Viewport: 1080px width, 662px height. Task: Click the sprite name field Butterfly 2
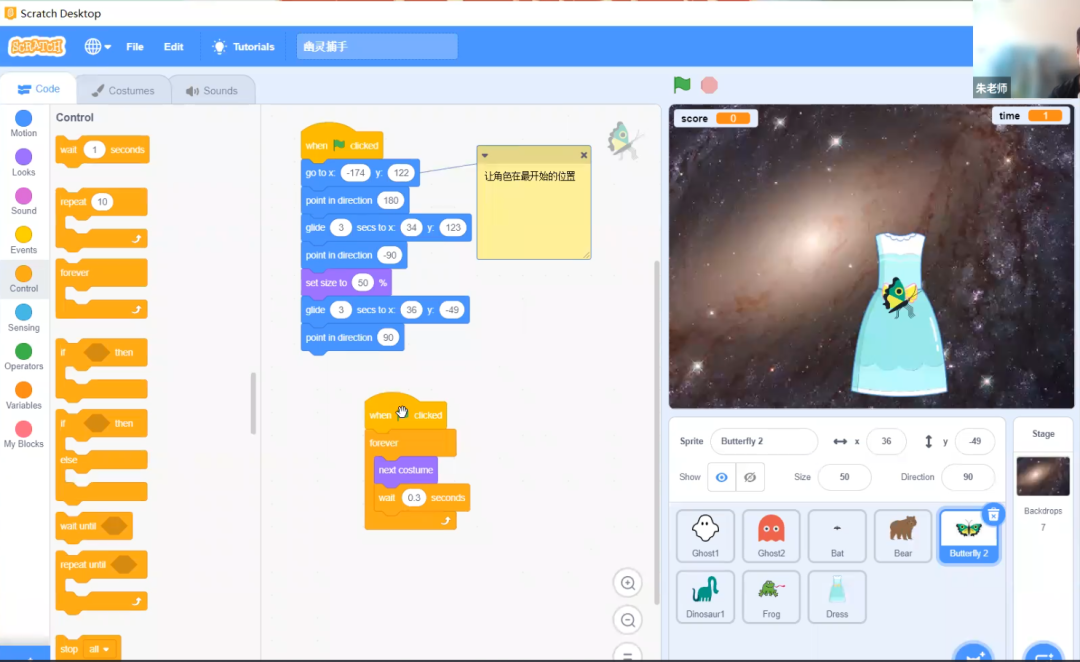(x=763, y=442)
